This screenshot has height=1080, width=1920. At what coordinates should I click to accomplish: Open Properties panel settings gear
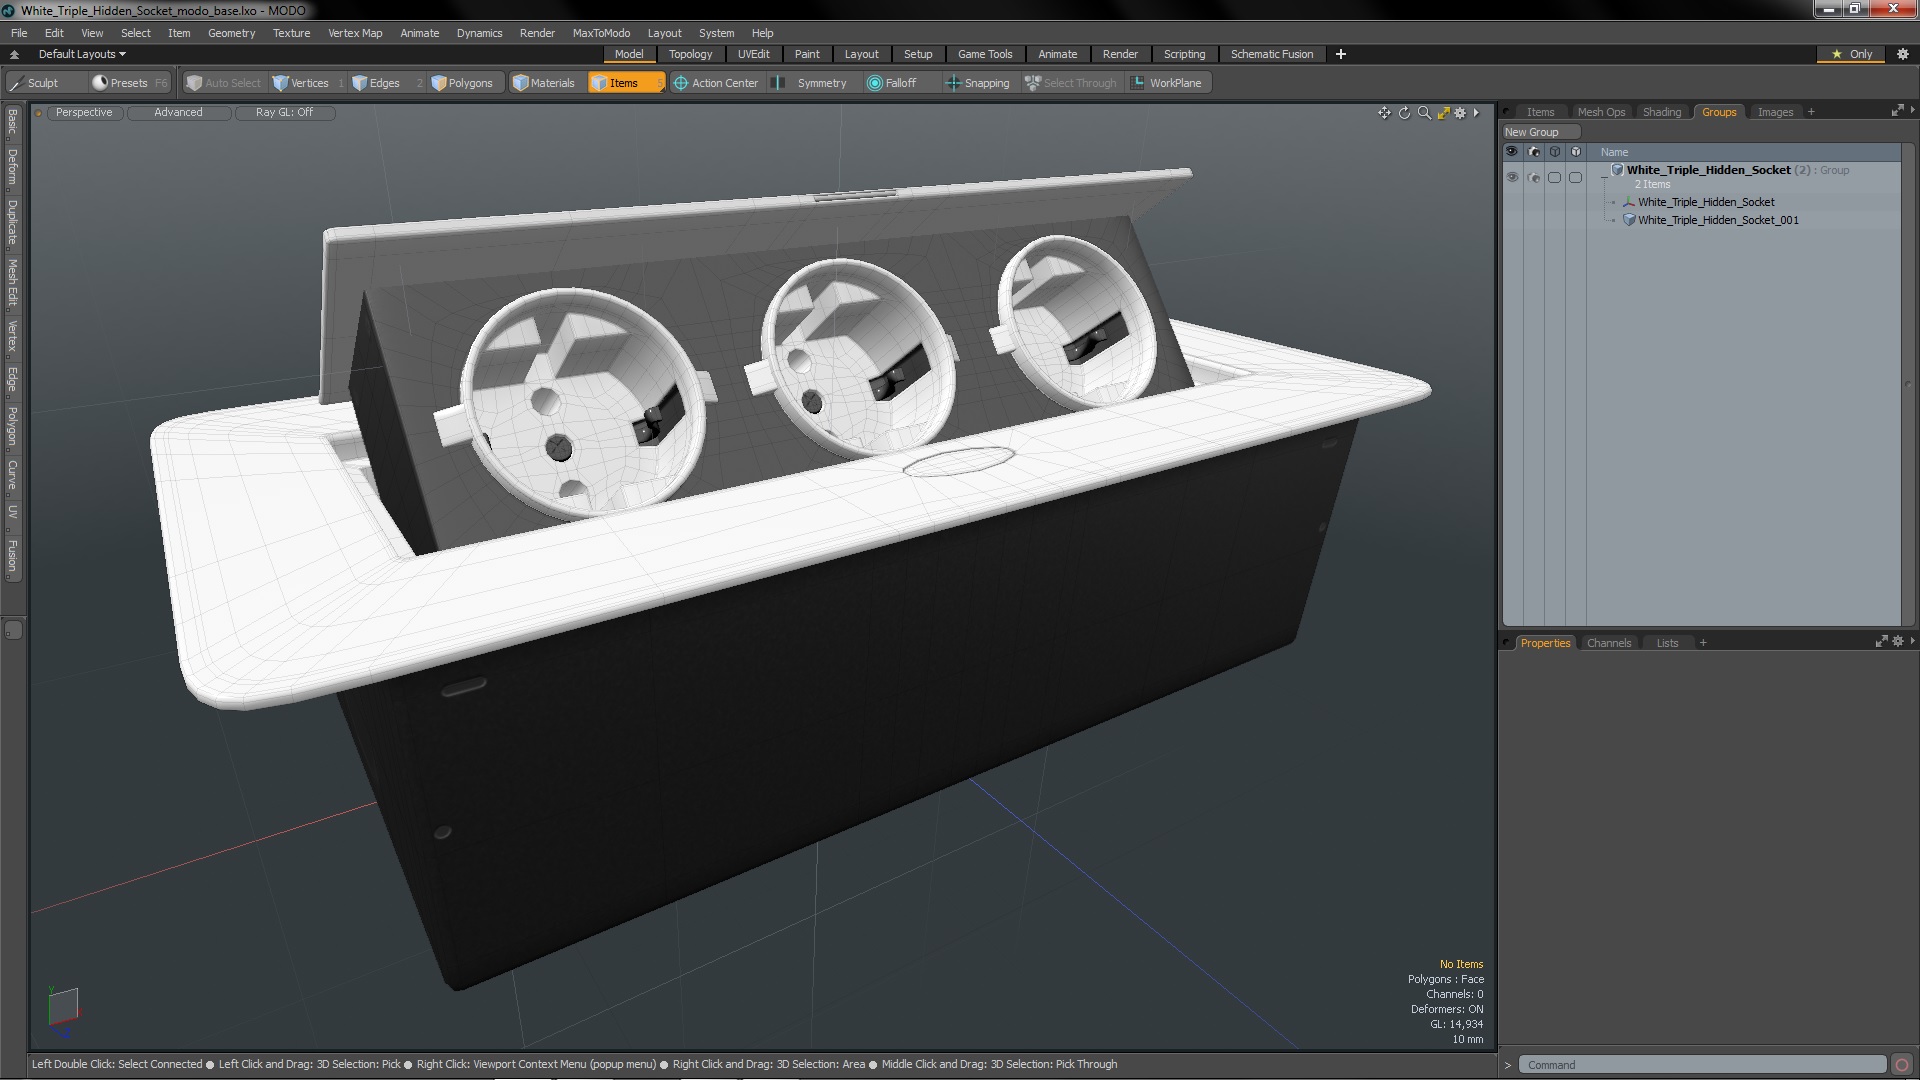tap(1897, 642)
